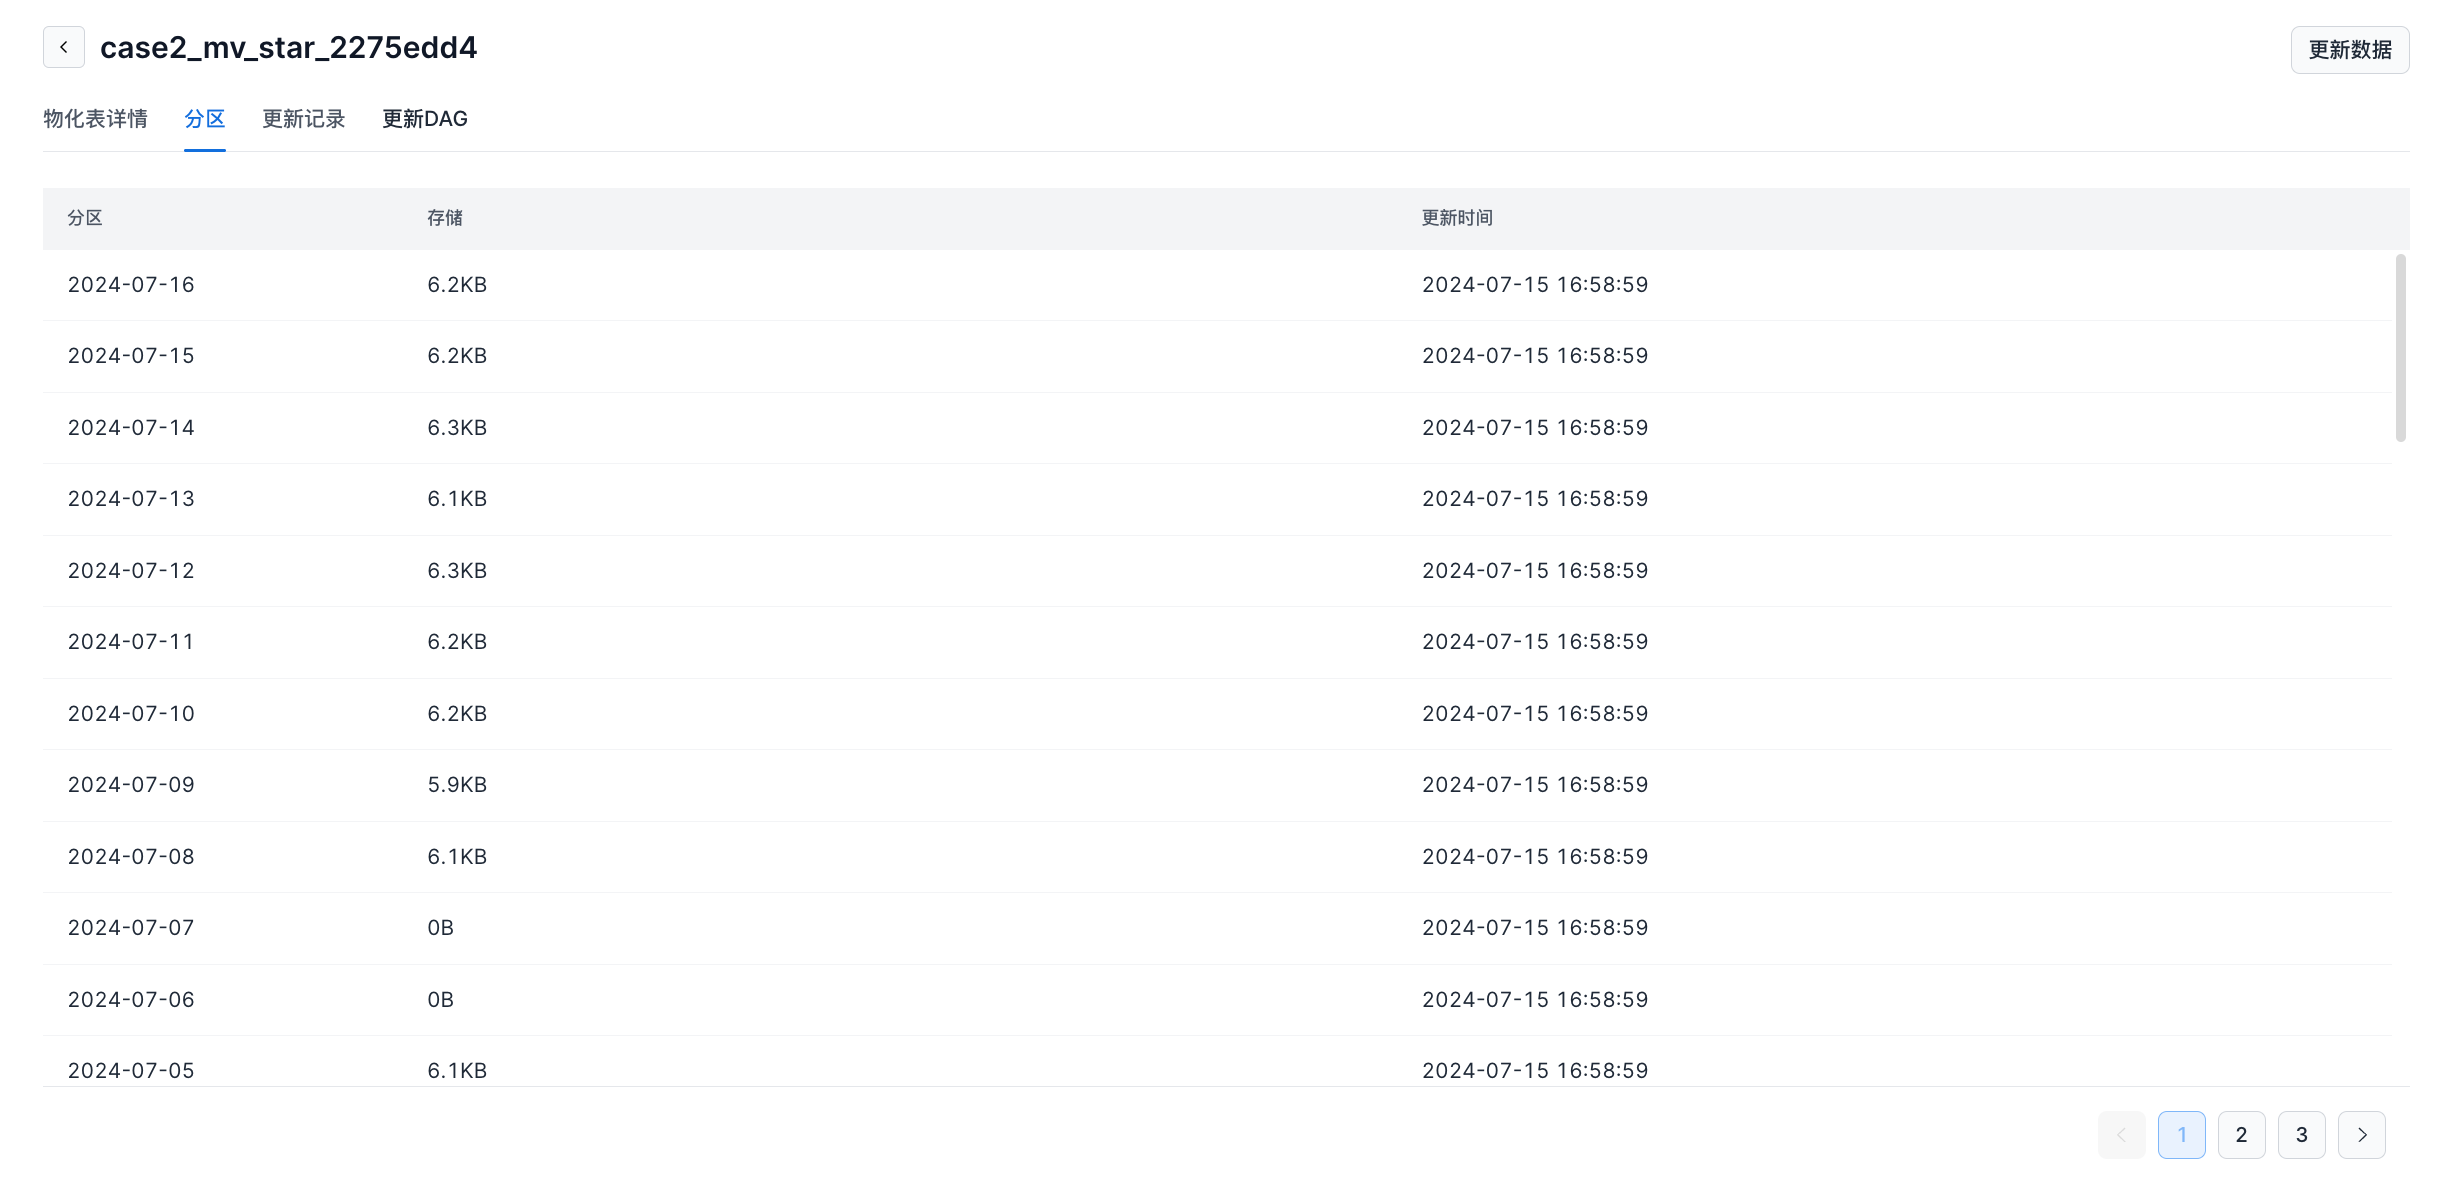This screenshot has height=1188, width=2438.
Task: Go to page 2
Action: (x=2241, y=1135)
